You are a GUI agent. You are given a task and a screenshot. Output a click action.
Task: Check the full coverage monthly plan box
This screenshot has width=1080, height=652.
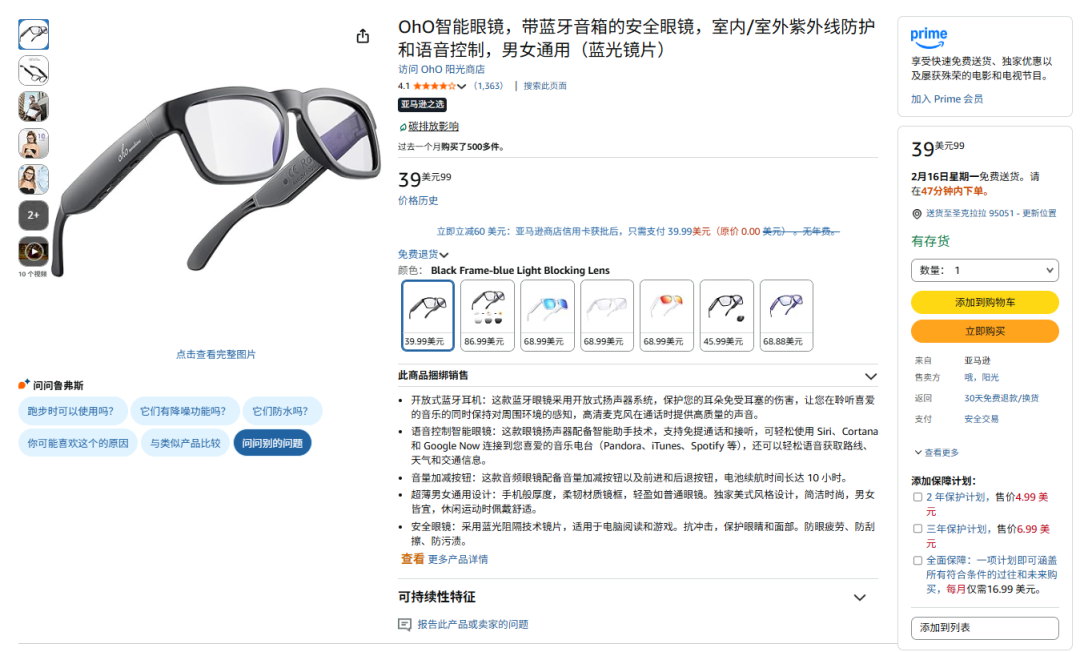(x=917, y=560)
